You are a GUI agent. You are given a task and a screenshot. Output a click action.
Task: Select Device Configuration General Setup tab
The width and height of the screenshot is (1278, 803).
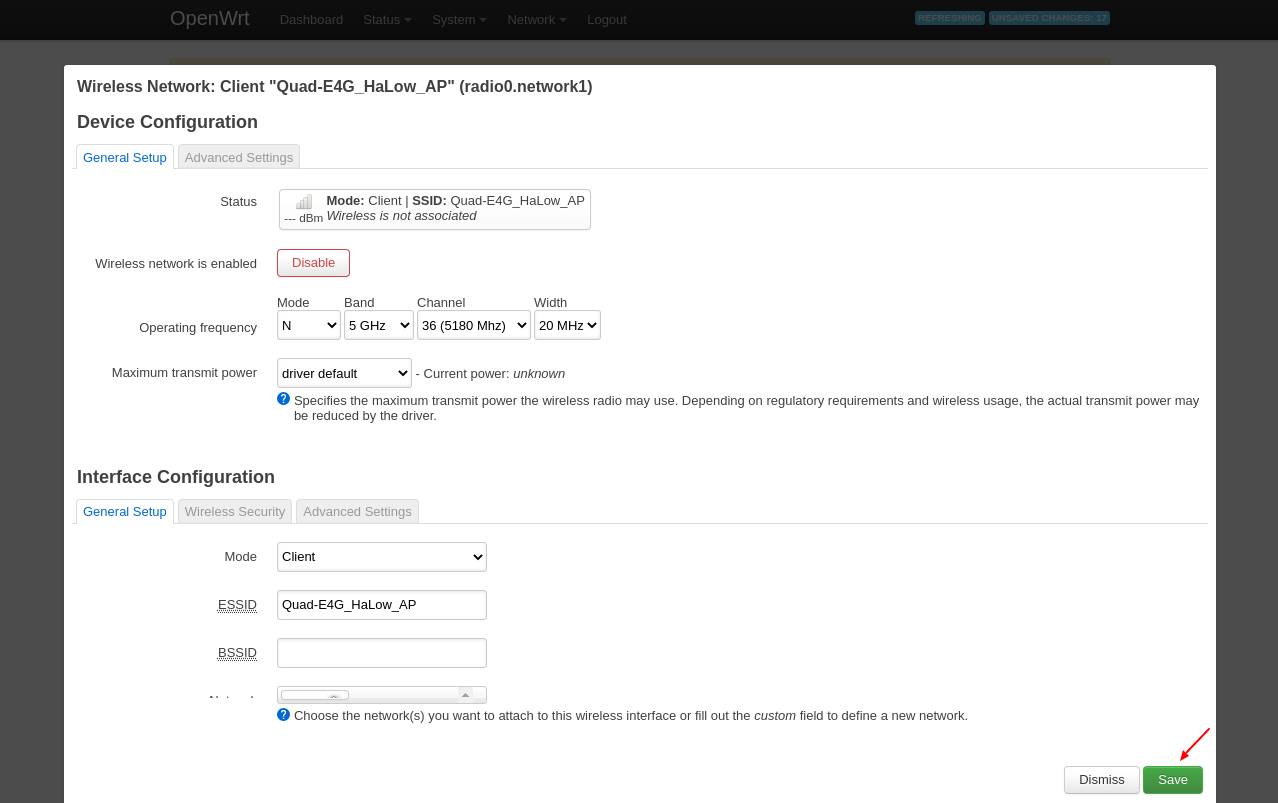pyautogui.click(x=125, y=157)
